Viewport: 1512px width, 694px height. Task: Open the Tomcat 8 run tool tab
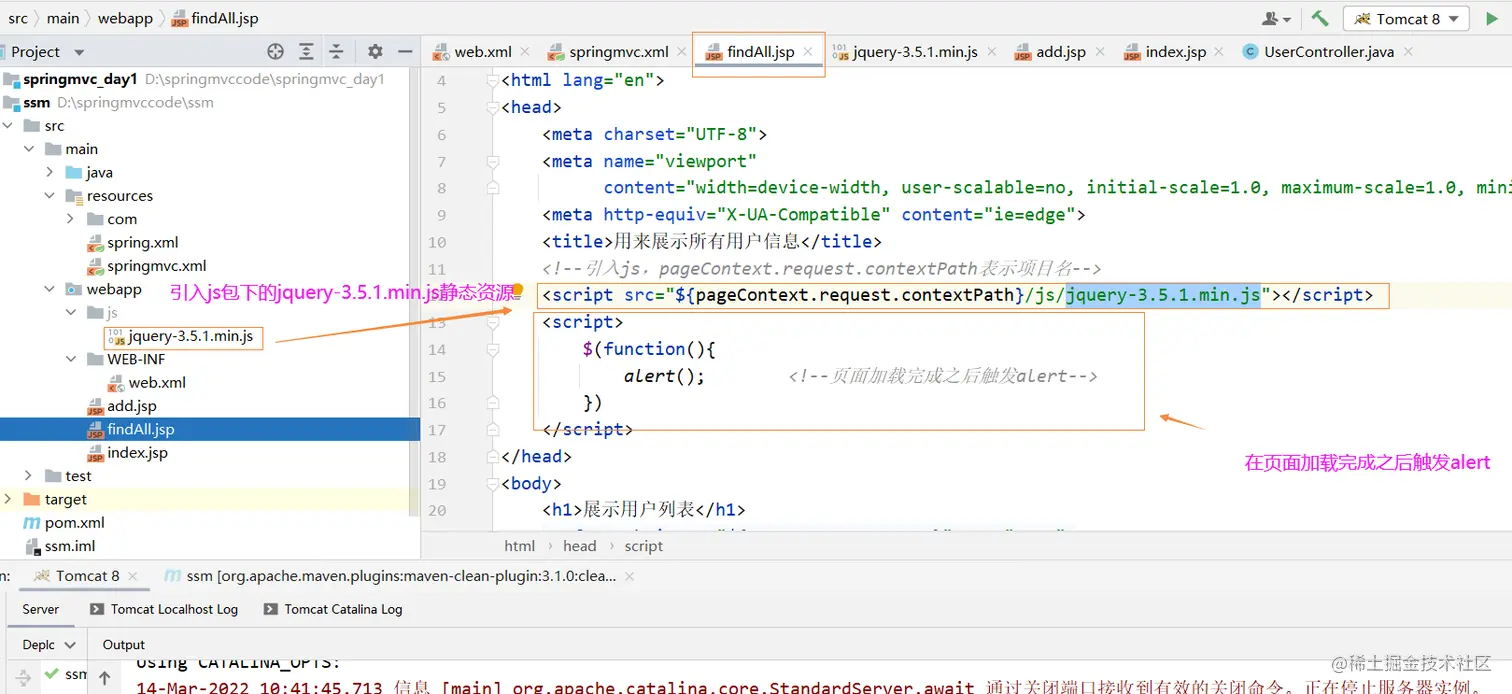tap(77, 576)
